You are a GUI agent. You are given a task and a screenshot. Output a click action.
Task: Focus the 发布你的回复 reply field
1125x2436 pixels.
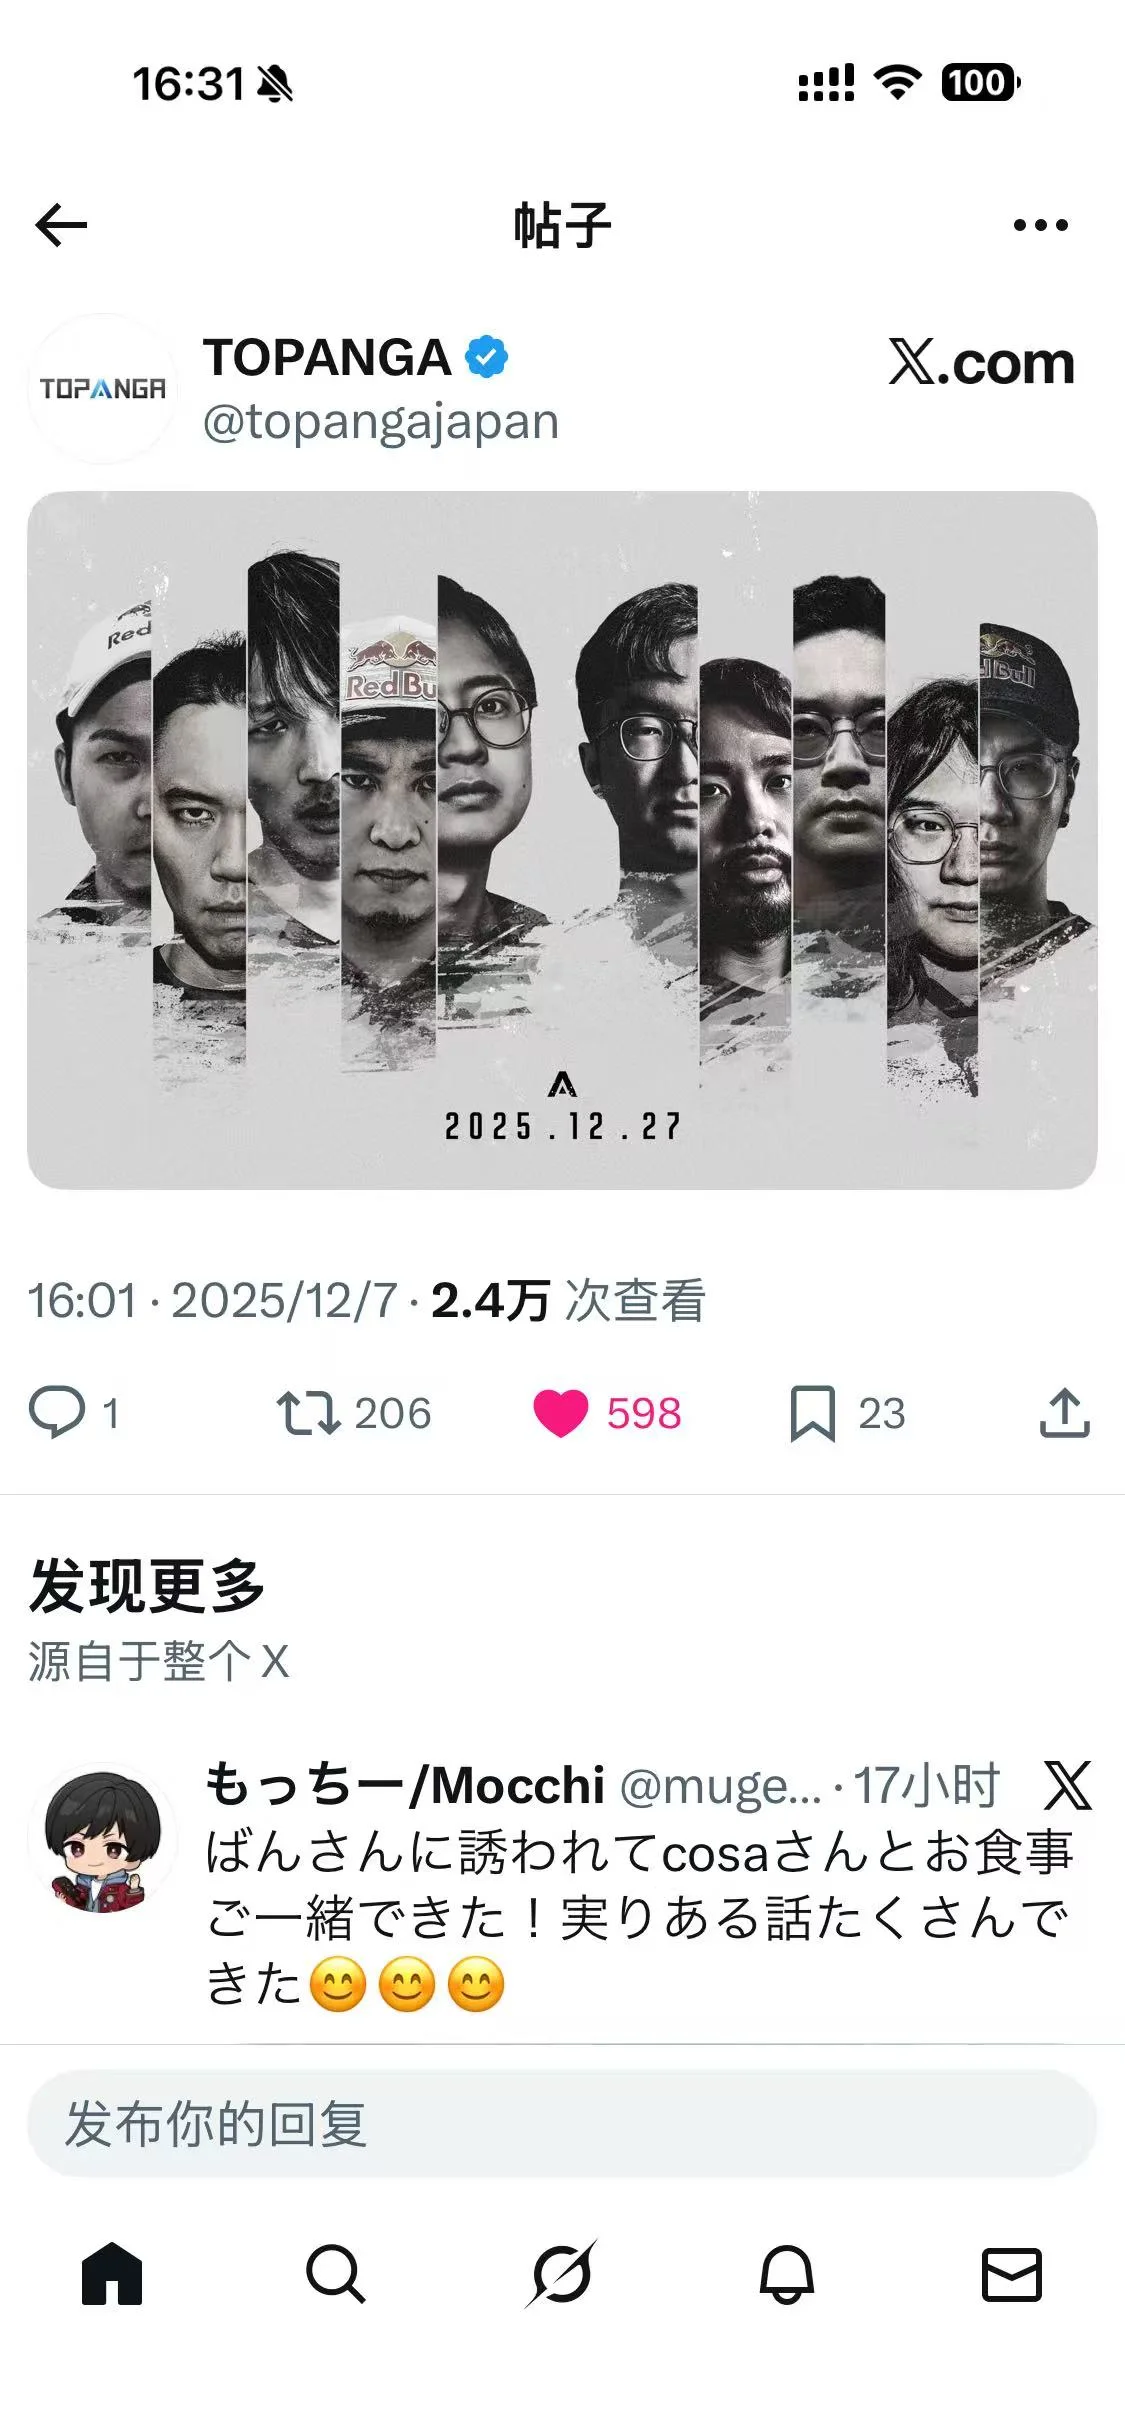(562, 2123)
